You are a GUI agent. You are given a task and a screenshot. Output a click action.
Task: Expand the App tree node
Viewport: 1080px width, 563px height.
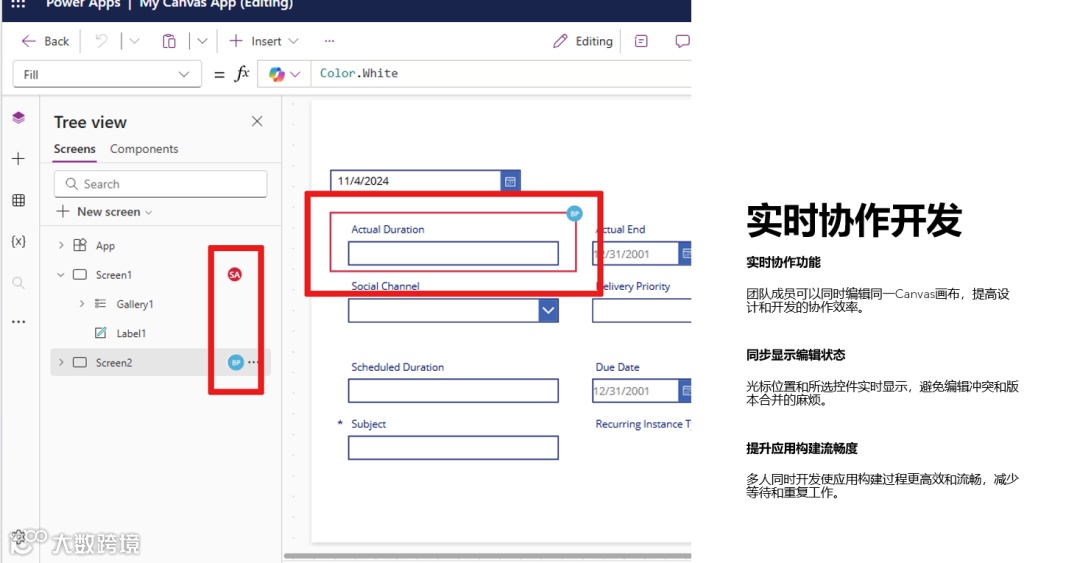pyautogui.click(x=61, y=245)
